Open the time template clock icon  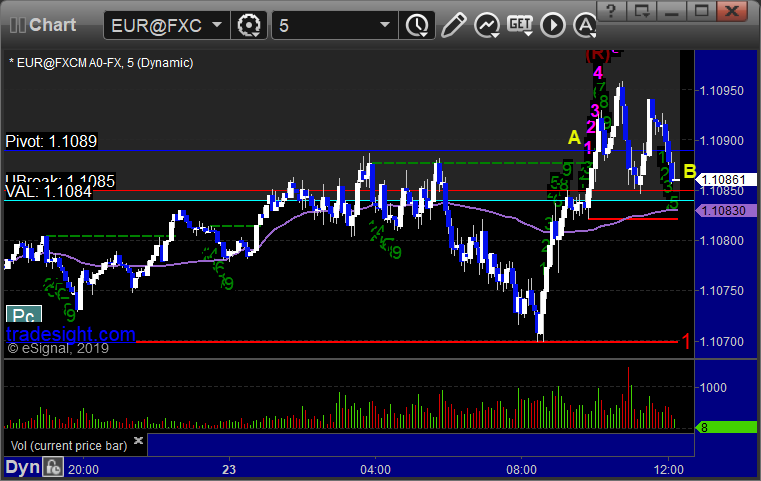[x=417, y=25]
